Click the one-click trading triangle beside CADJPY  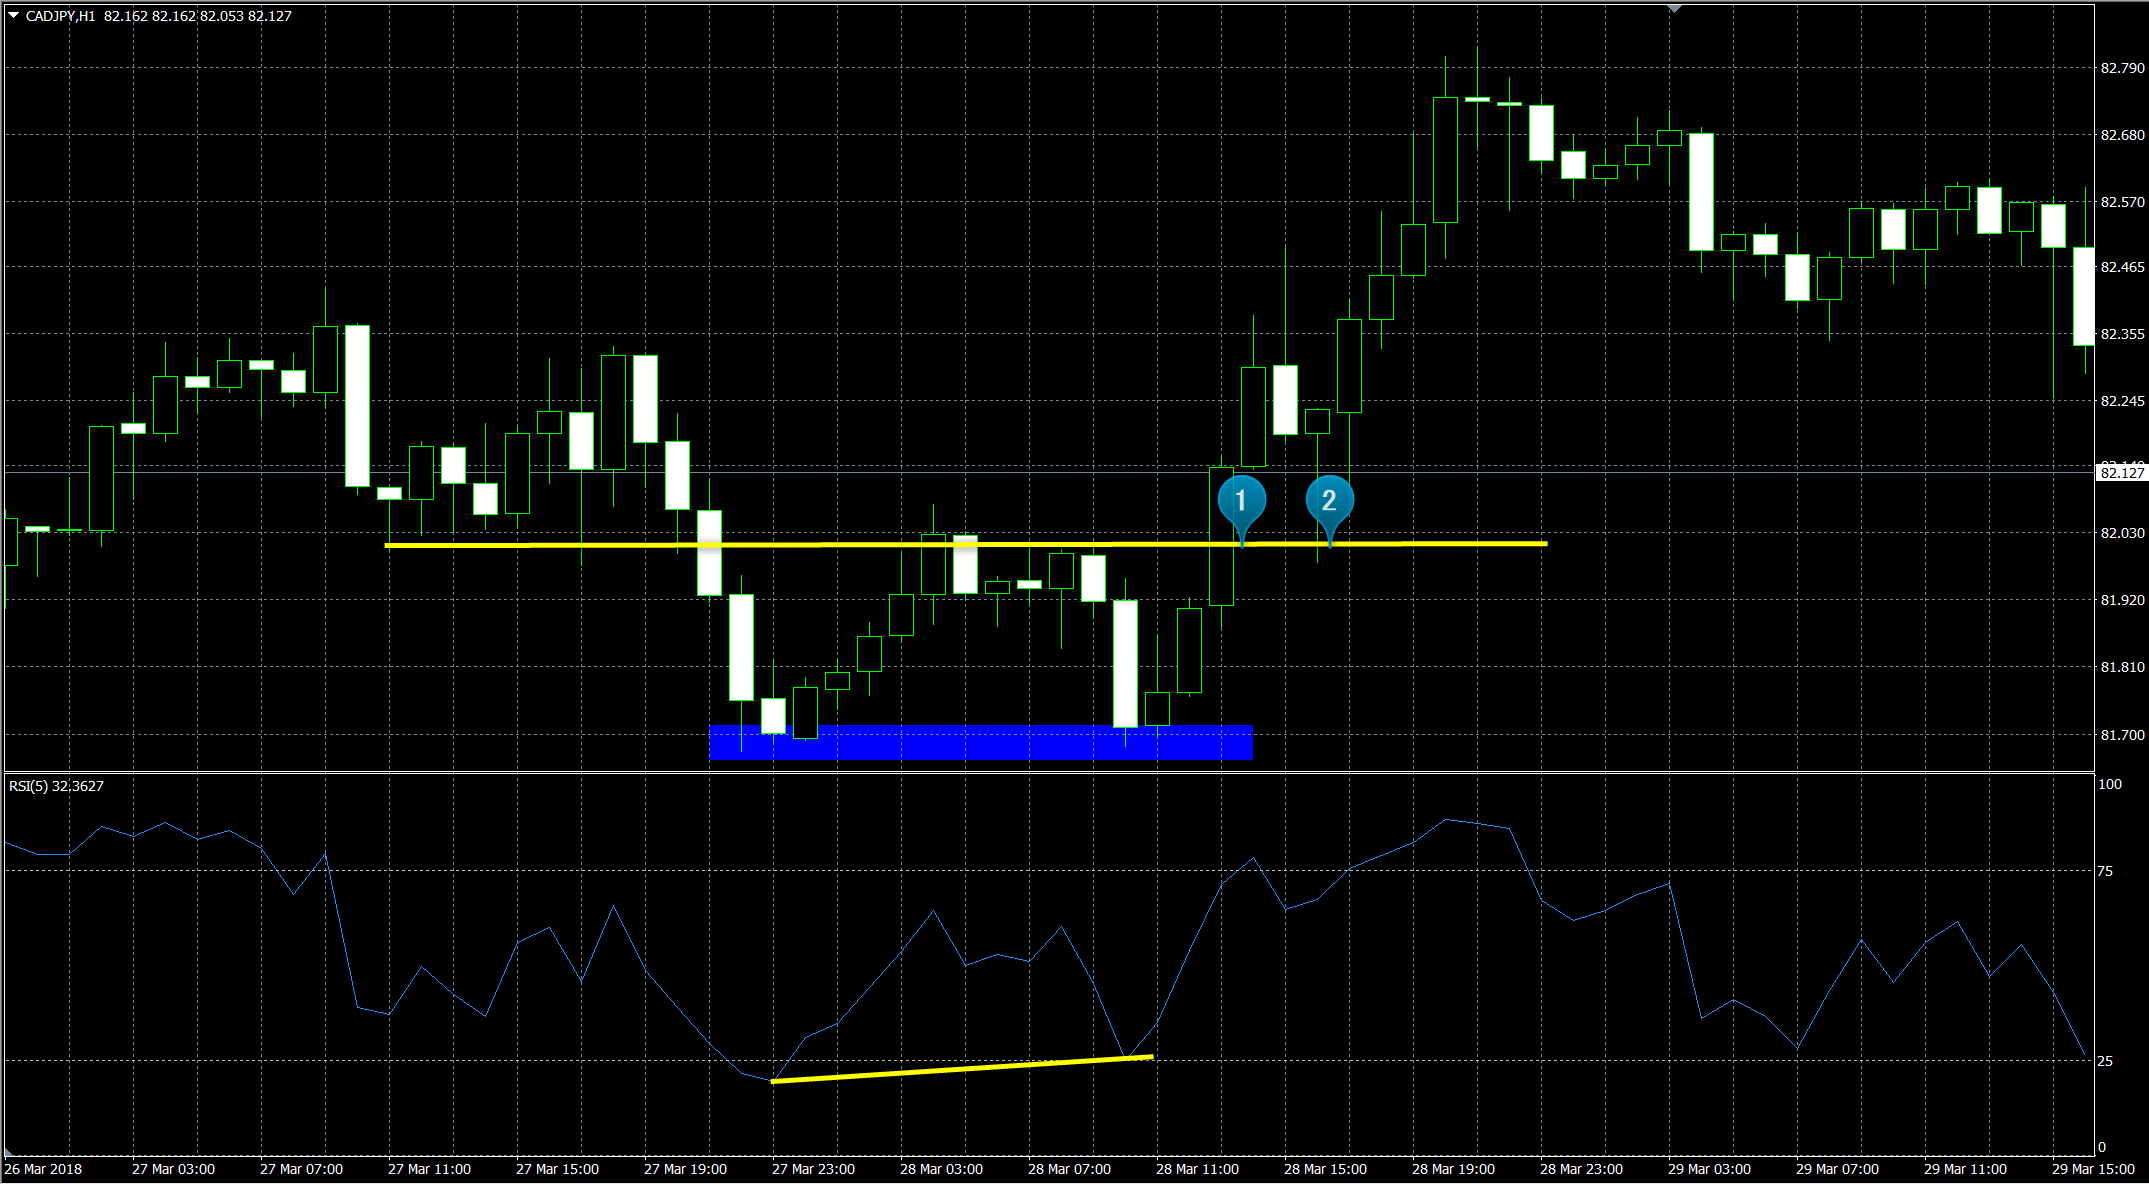tap(13, 16)
